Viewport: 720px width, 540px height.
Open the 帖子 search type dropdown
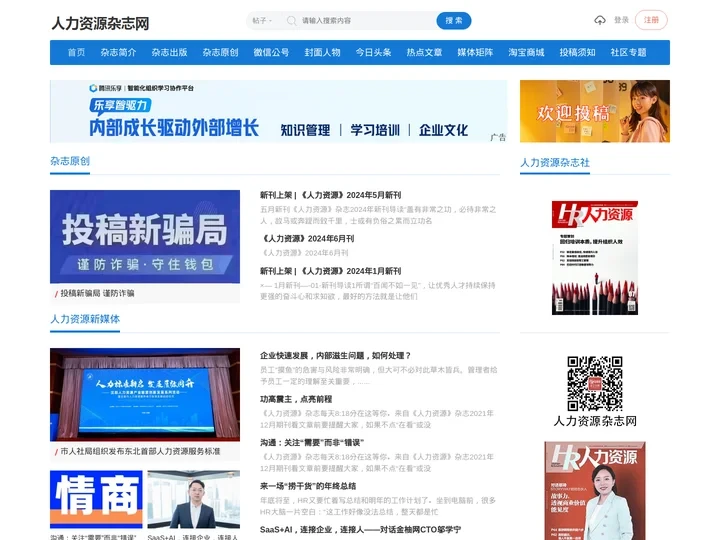262,21
